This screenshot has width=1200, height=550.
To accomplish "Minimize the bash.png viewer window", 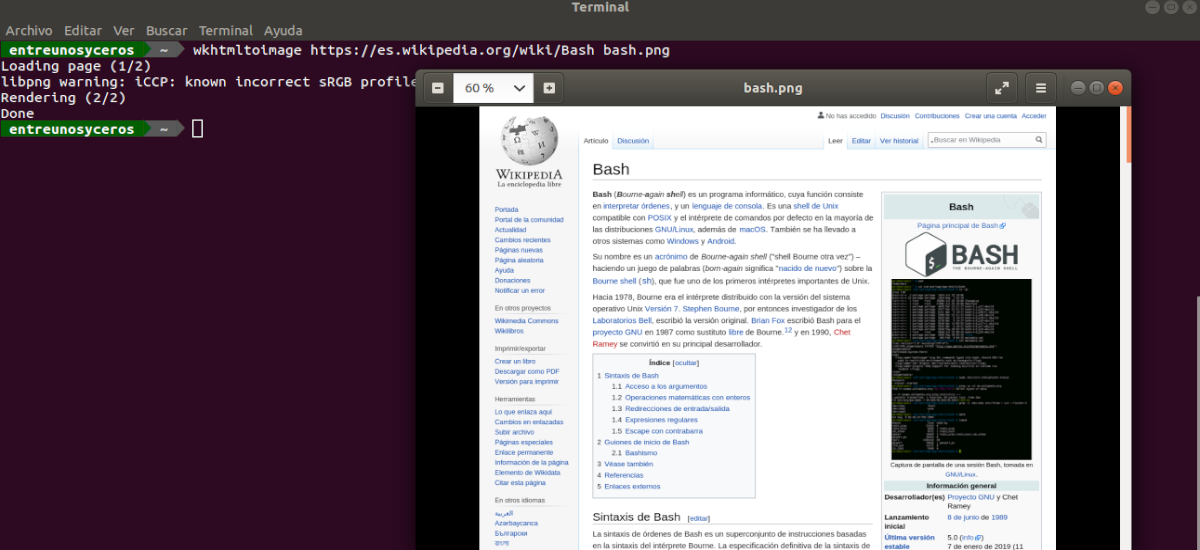I will click(x=1078, y=88).
